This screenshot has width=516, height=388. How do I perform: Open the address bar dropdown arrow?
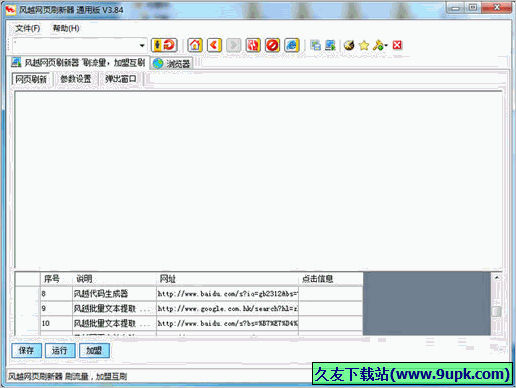click(142, 45)
